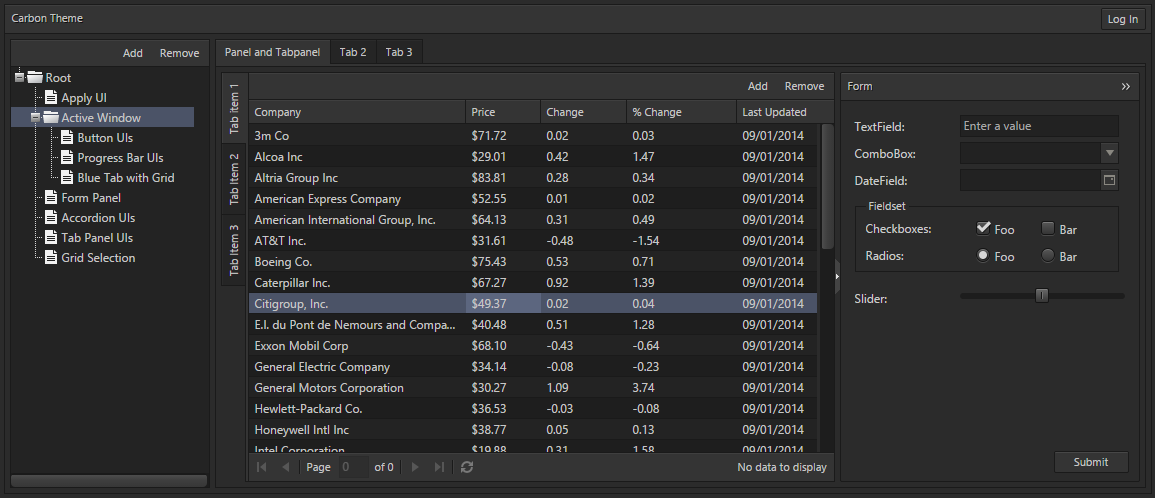Image resolution: width=1155 pixels, height=498 pixels.
Task: Switch to Tab 2
Action: 353,52
